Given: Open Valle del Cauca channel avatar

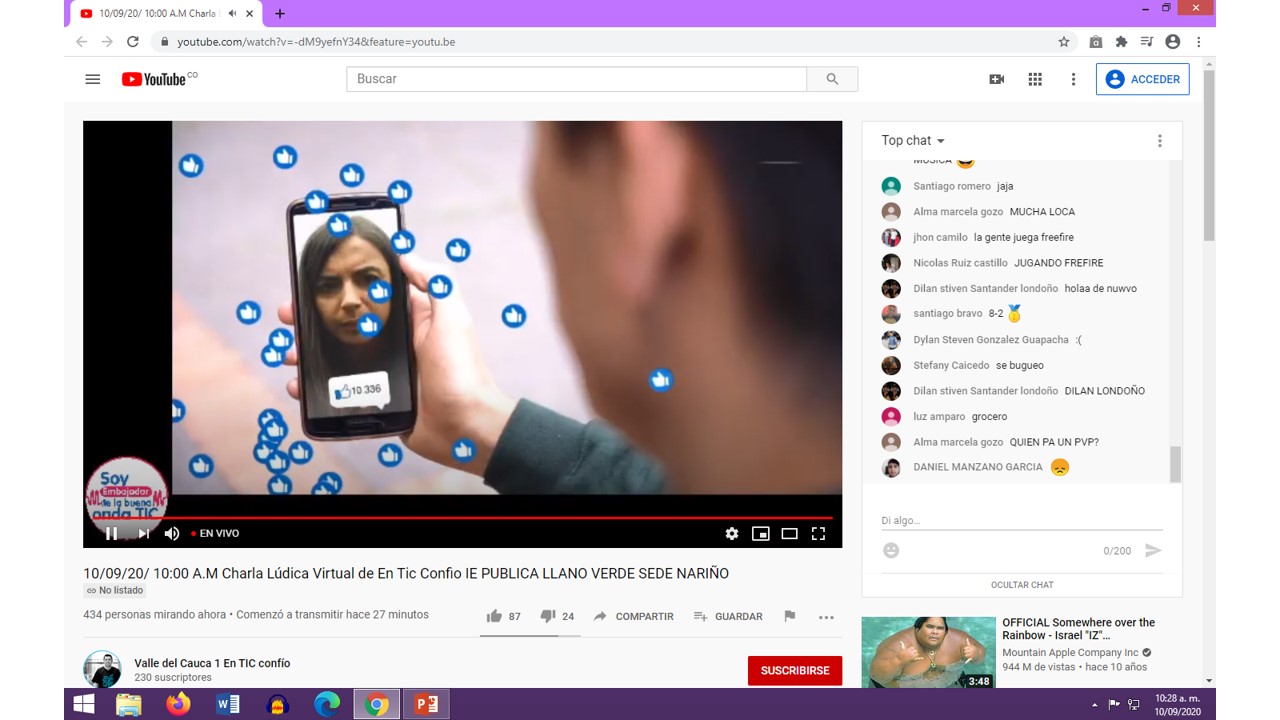Looking at the screenshot, I should (102, 670).
